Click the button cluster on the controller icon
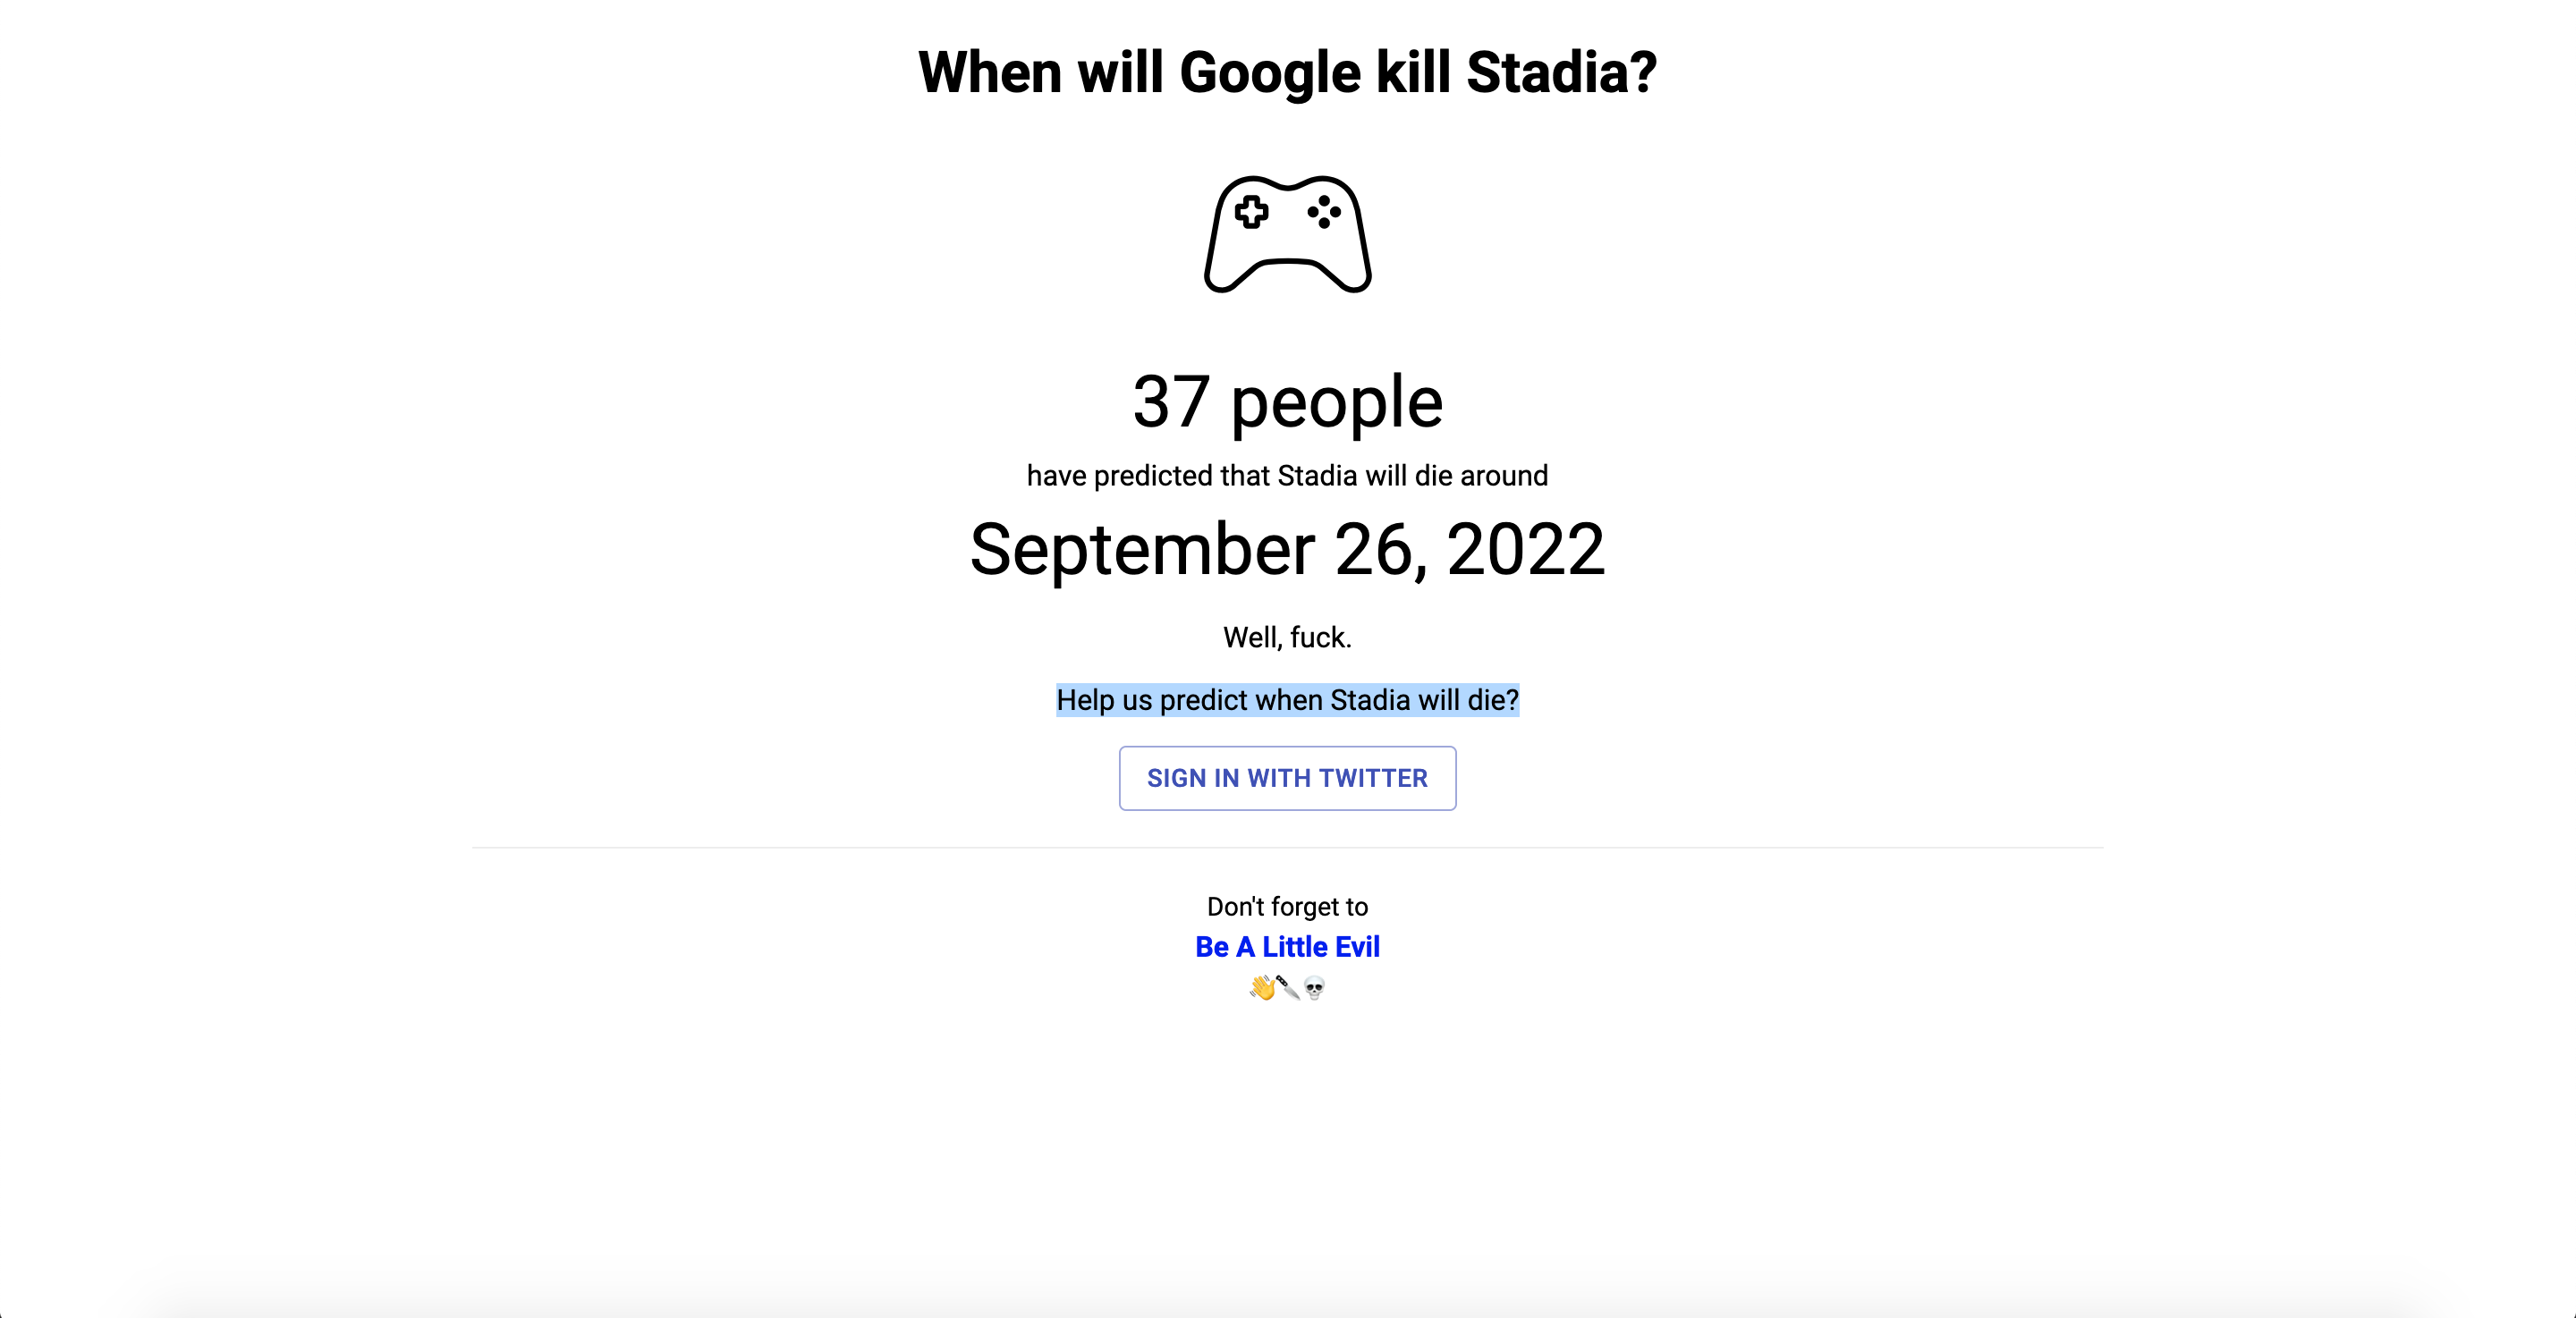The width and height of the screenshot is (2576, 1318). pyautogui.click(x=1325, y=213)
